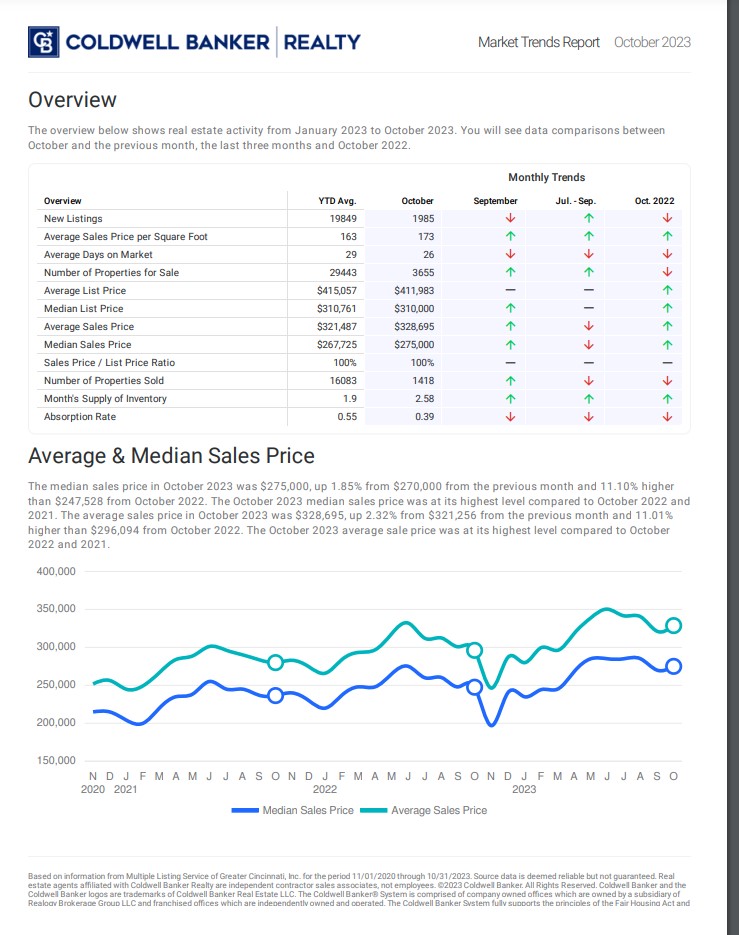Click Average Sales Price per Square Foot September arrow
The width and height of the screenshot is (739, 935).
click(510, 236)
